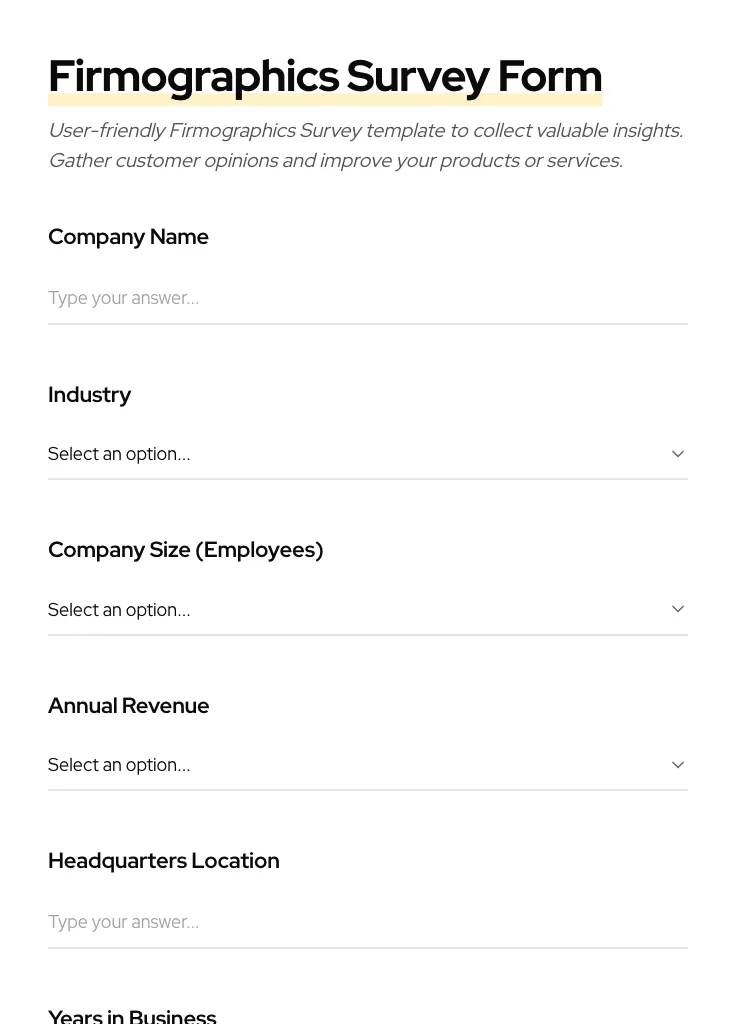Select the 'Company Size (Employees)' label
The width and height of the screenshot is (736, 1024).
coord(185,550)
